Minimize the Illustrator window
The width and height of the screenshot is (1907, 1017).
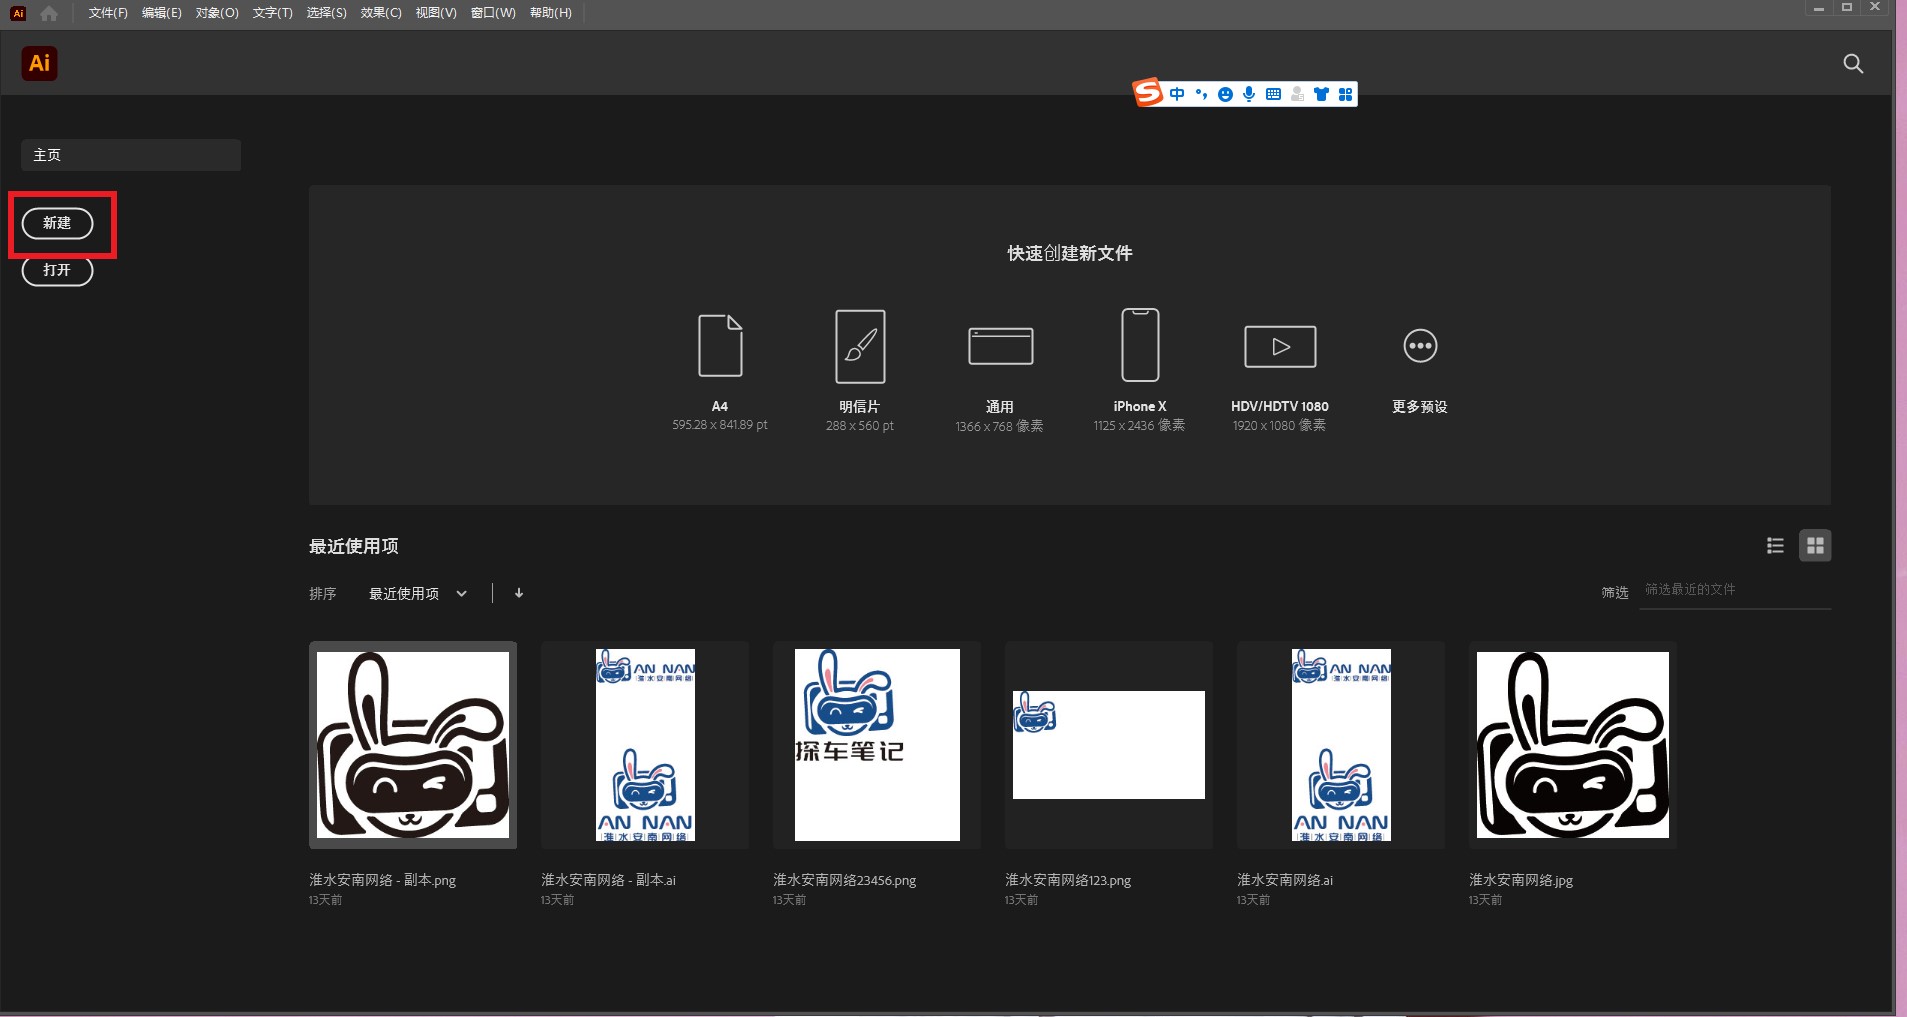click(x=1819, y=8)
